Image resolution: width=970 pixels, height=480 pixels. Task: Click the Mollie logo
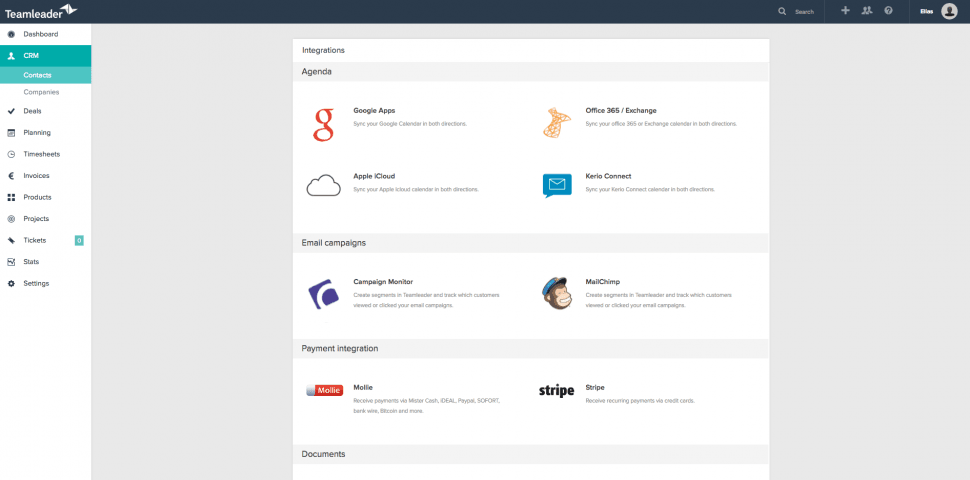325,390
